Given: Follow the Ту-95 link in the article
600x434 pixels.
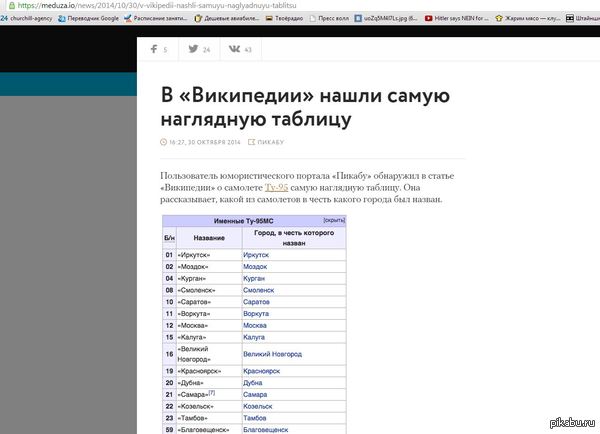Looking at the screenshot, I should coord(277,187).
